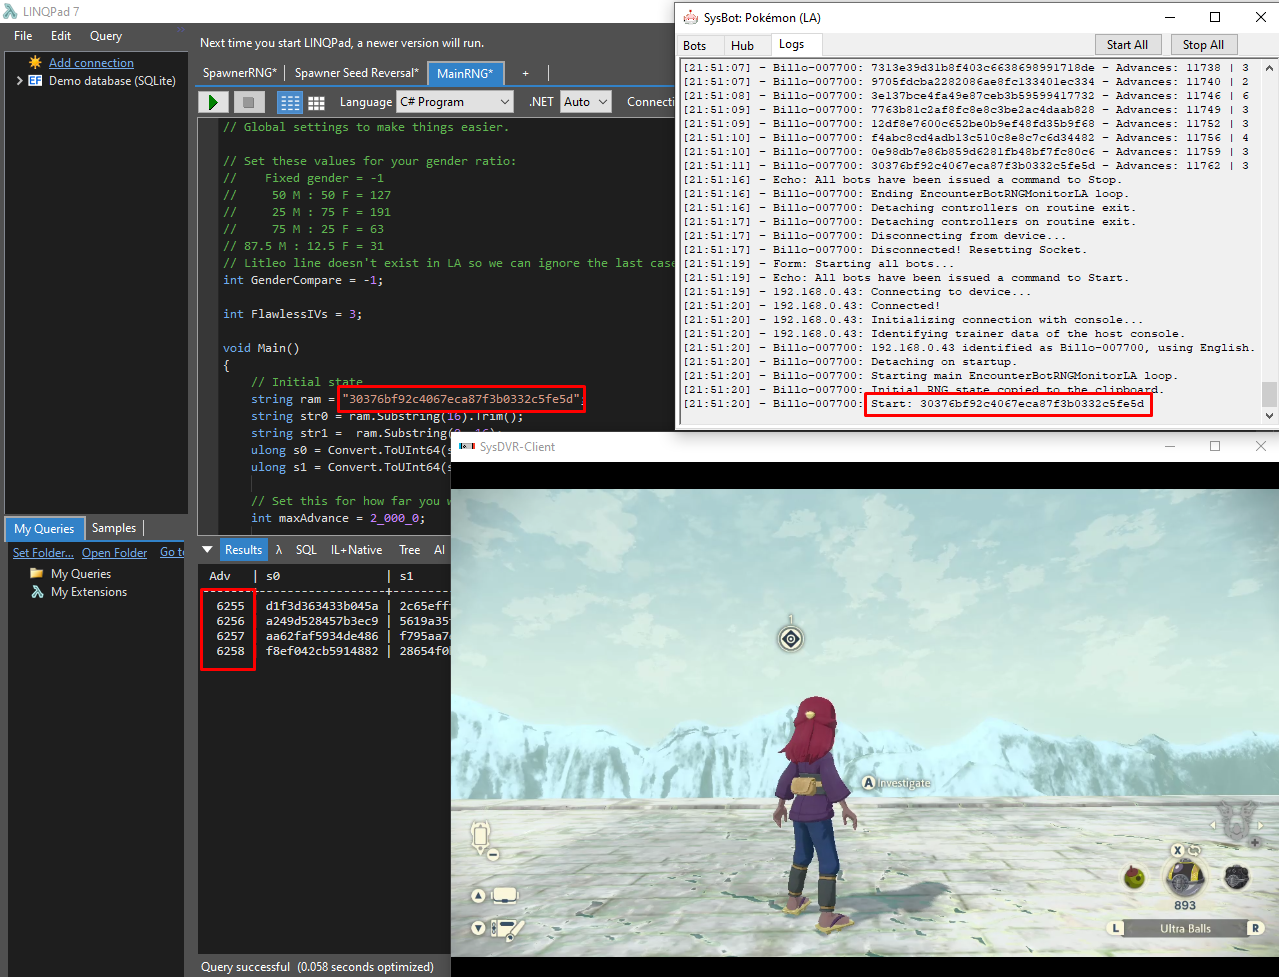Open the AI output tab

click(x=439, y=549)
